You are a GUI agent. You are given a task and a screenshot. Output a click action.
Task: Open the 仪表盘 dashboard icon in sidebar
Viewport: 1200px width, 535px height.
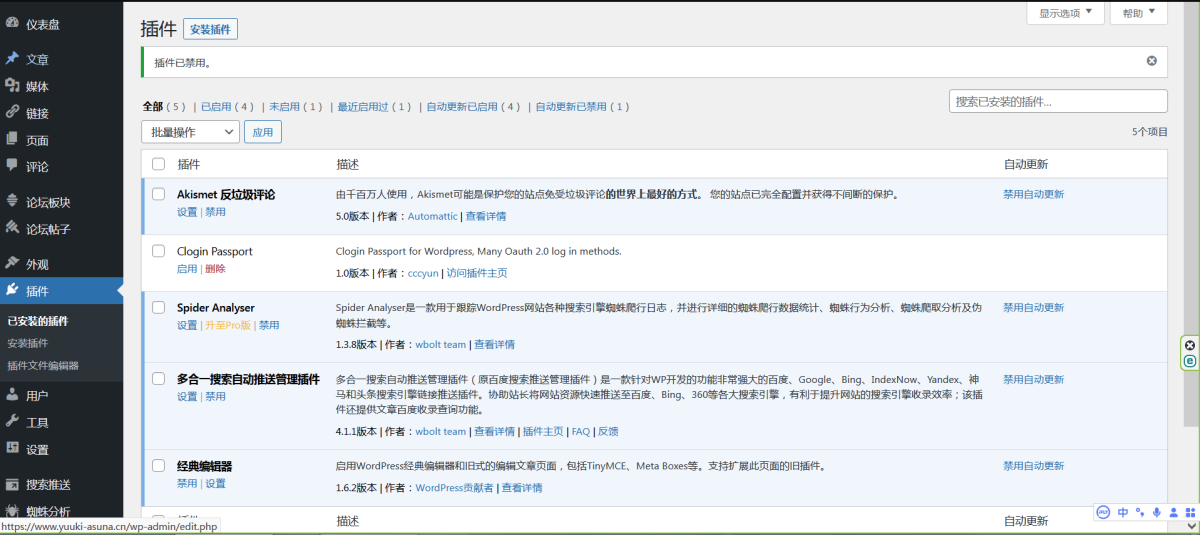pos(12,24)
